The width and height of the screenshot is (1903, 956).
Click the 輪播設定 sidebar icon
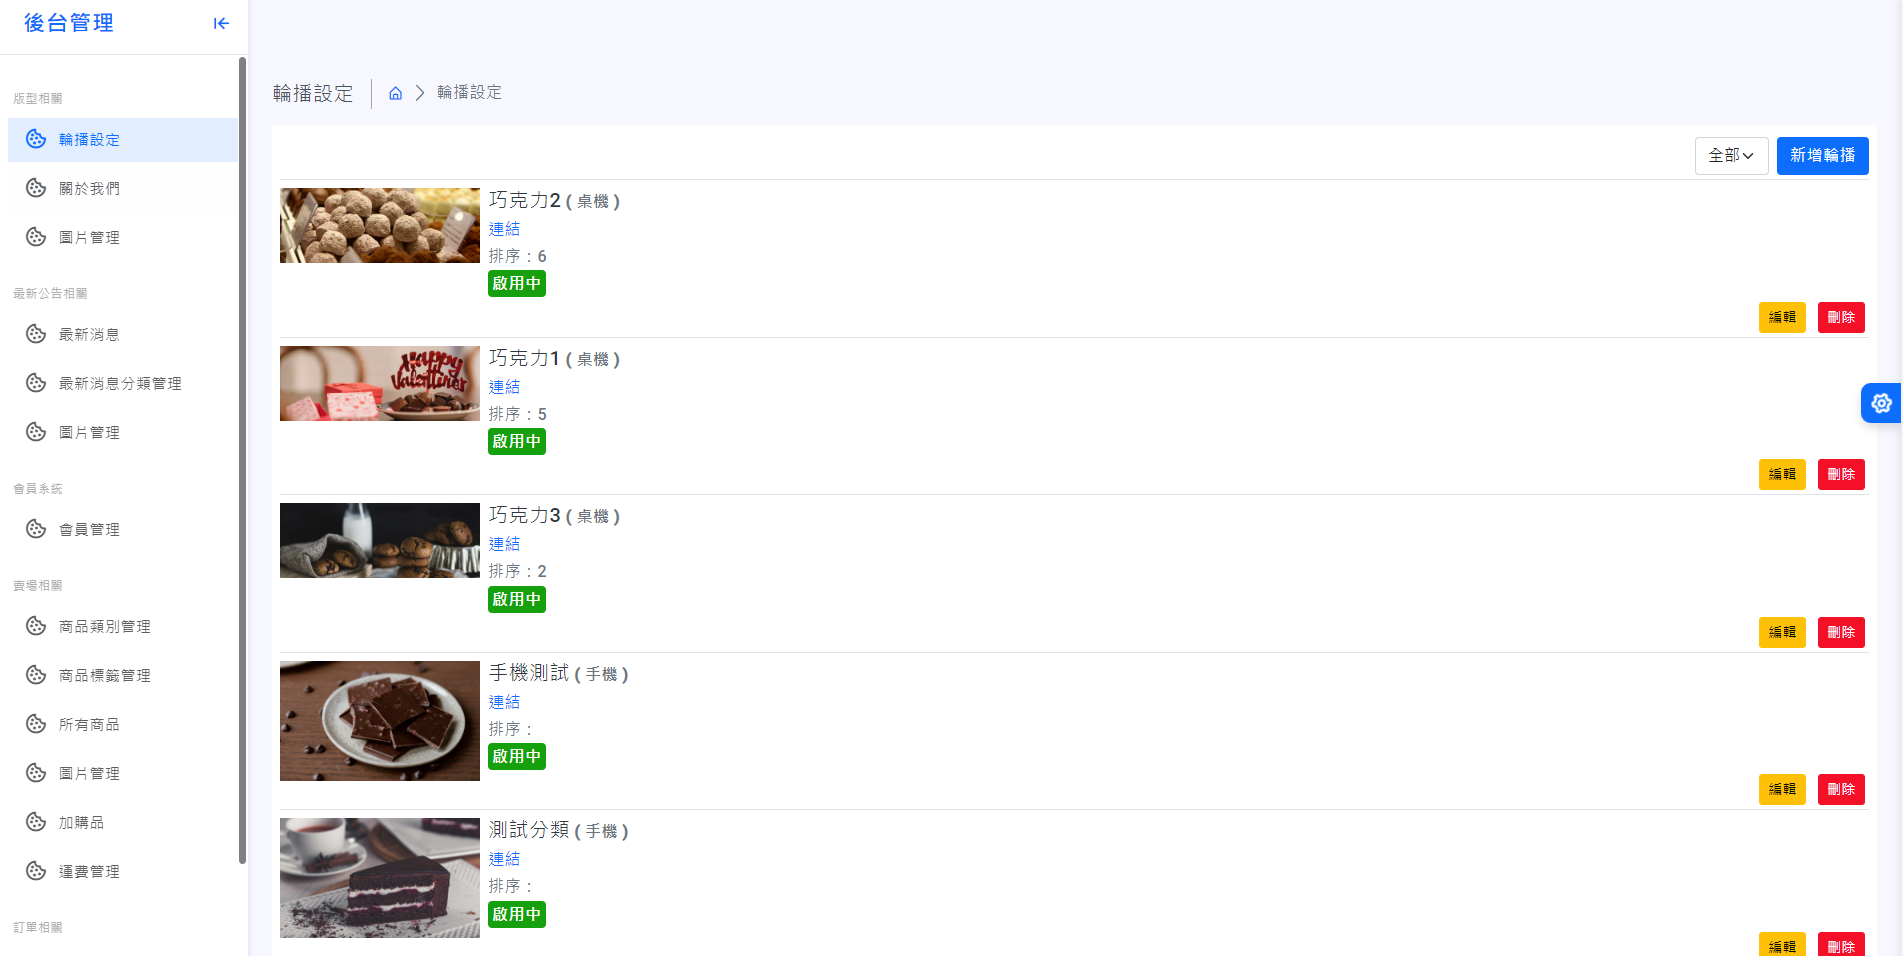pyautogui.click(x=36, y=139)
